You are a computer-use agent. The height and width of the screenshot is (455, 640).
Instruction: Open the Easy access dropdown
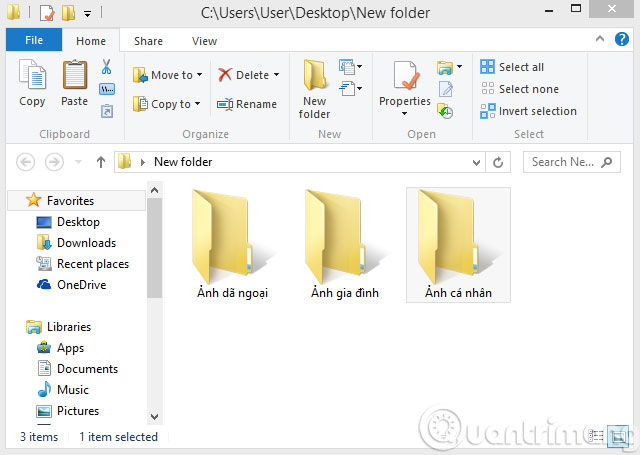(x=350, y=89)
